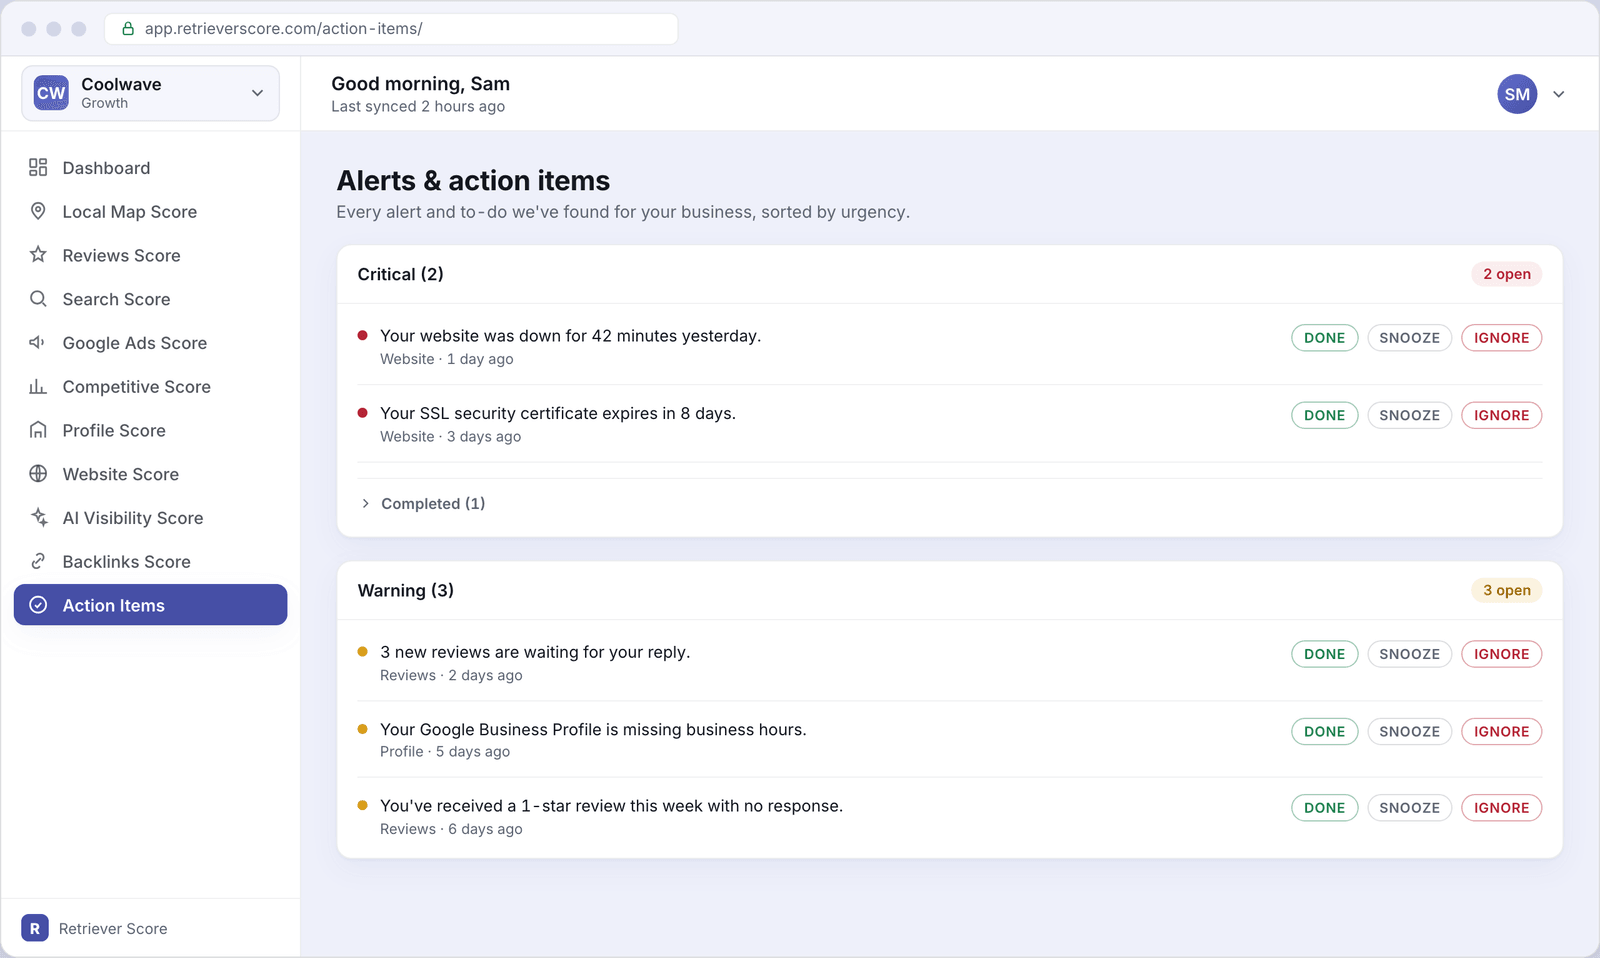Ignore the SSL certificate alert
The width and height of the screenshot is (1600, 958).
click(1501, 415)
